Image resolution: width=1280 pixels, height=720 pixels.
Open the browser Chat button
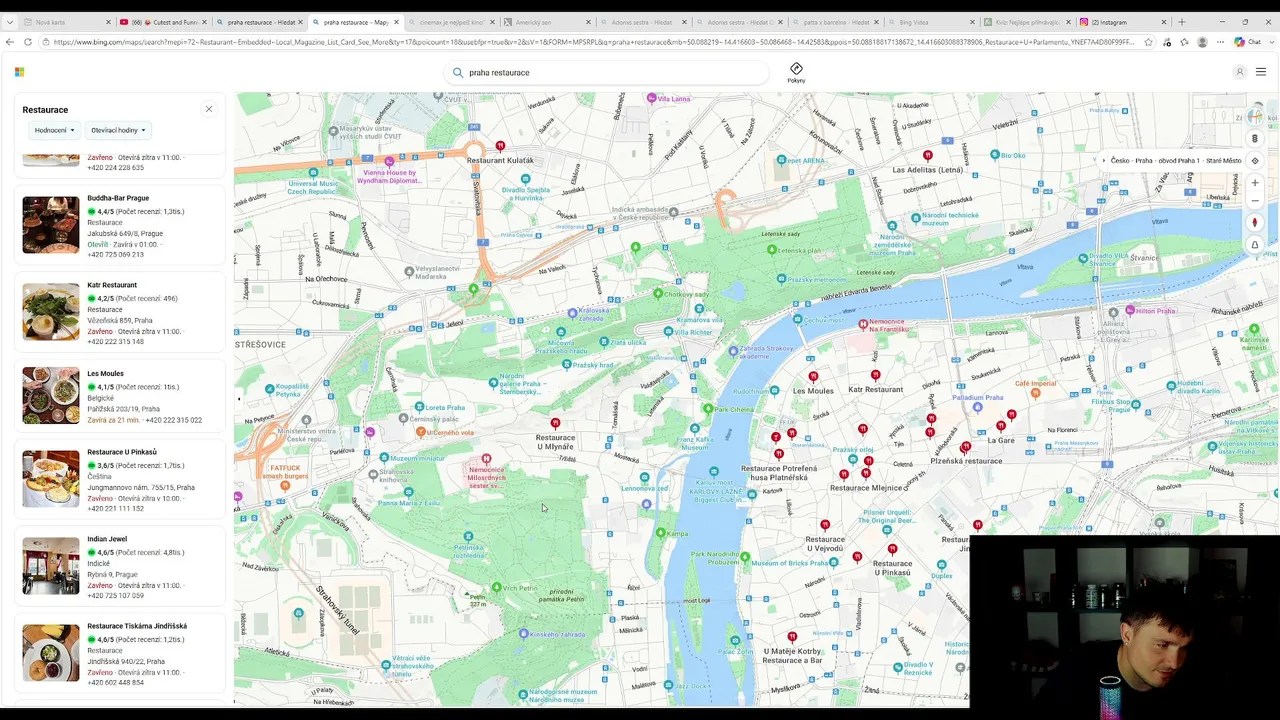1247,42
